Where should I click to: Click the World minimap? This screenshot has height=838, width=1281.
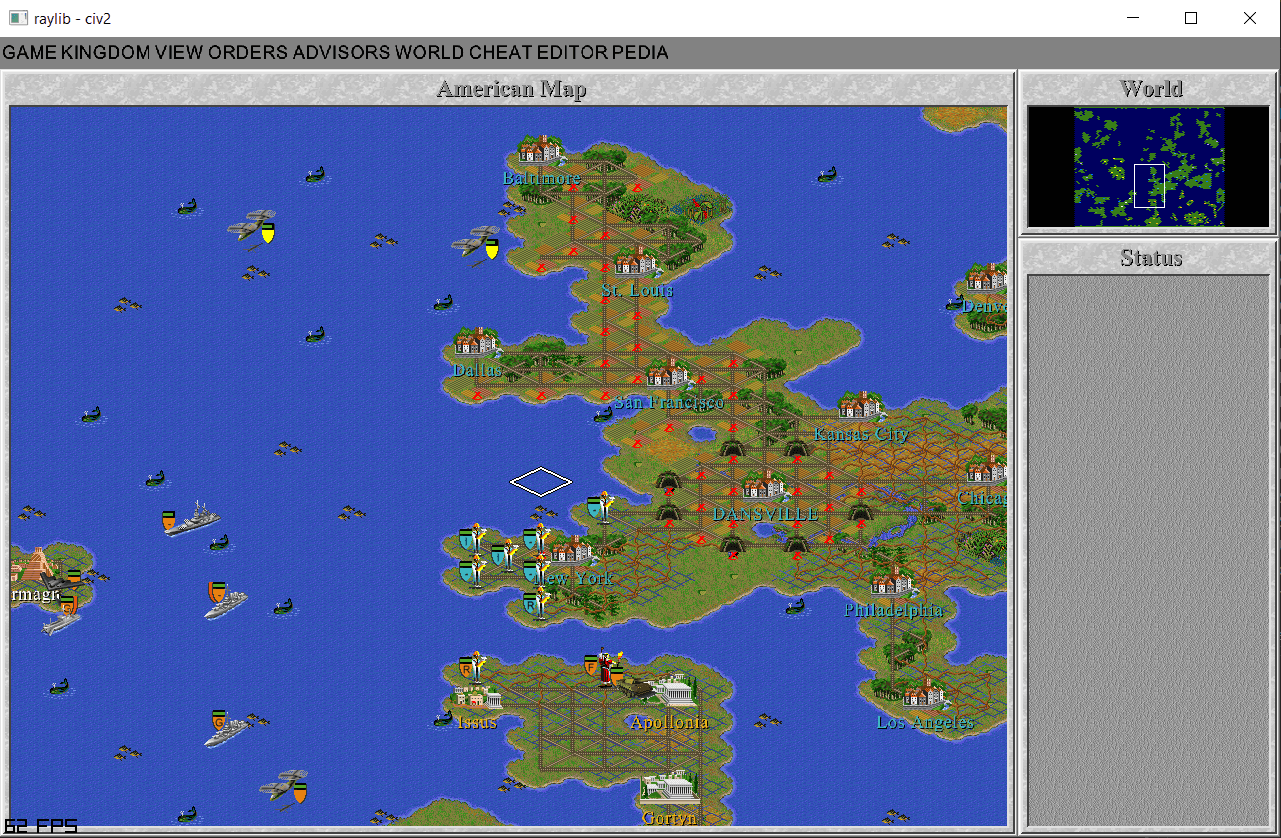click(1149, 166)
